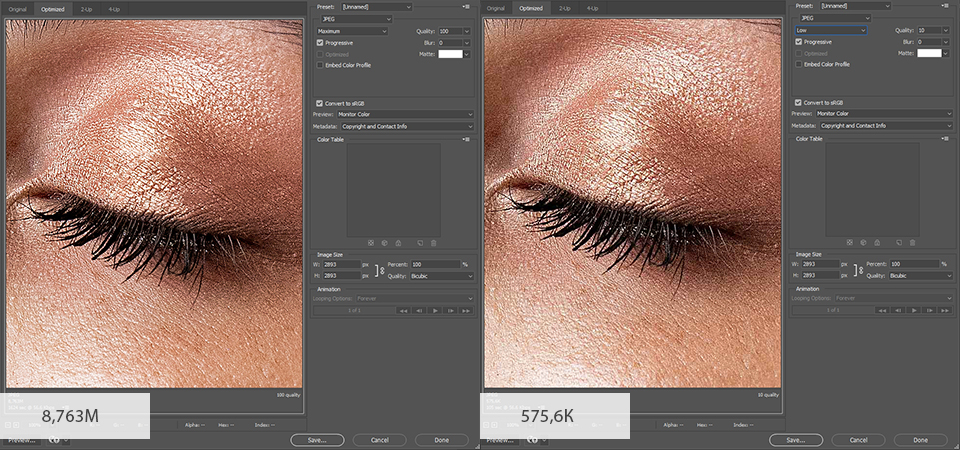Switch to the Original tab, right dialog

point(496,9)
